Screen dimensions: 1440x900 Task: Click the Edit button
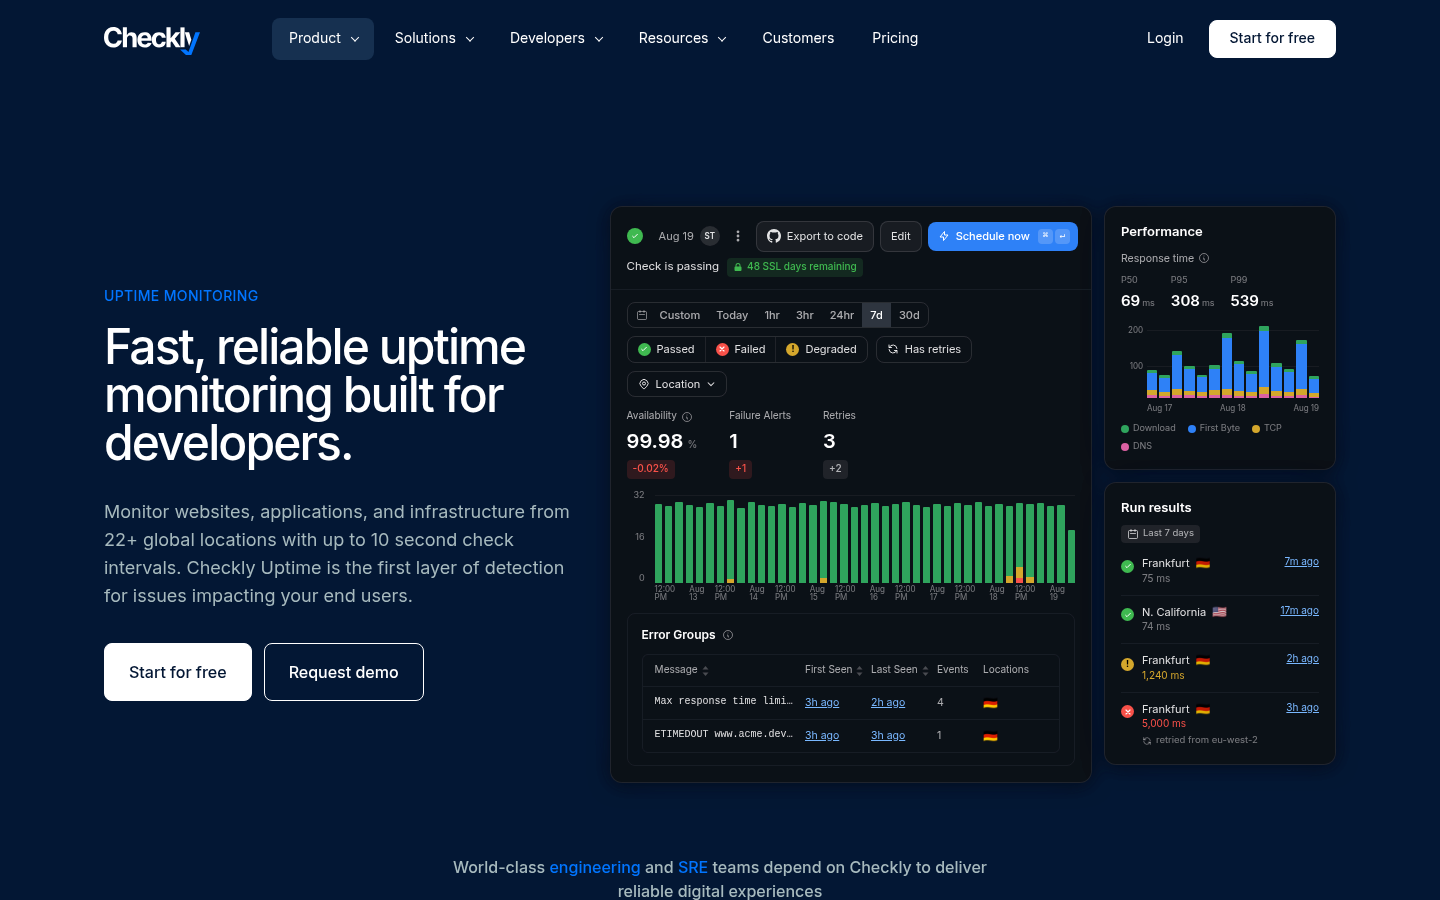click(901, 236)
